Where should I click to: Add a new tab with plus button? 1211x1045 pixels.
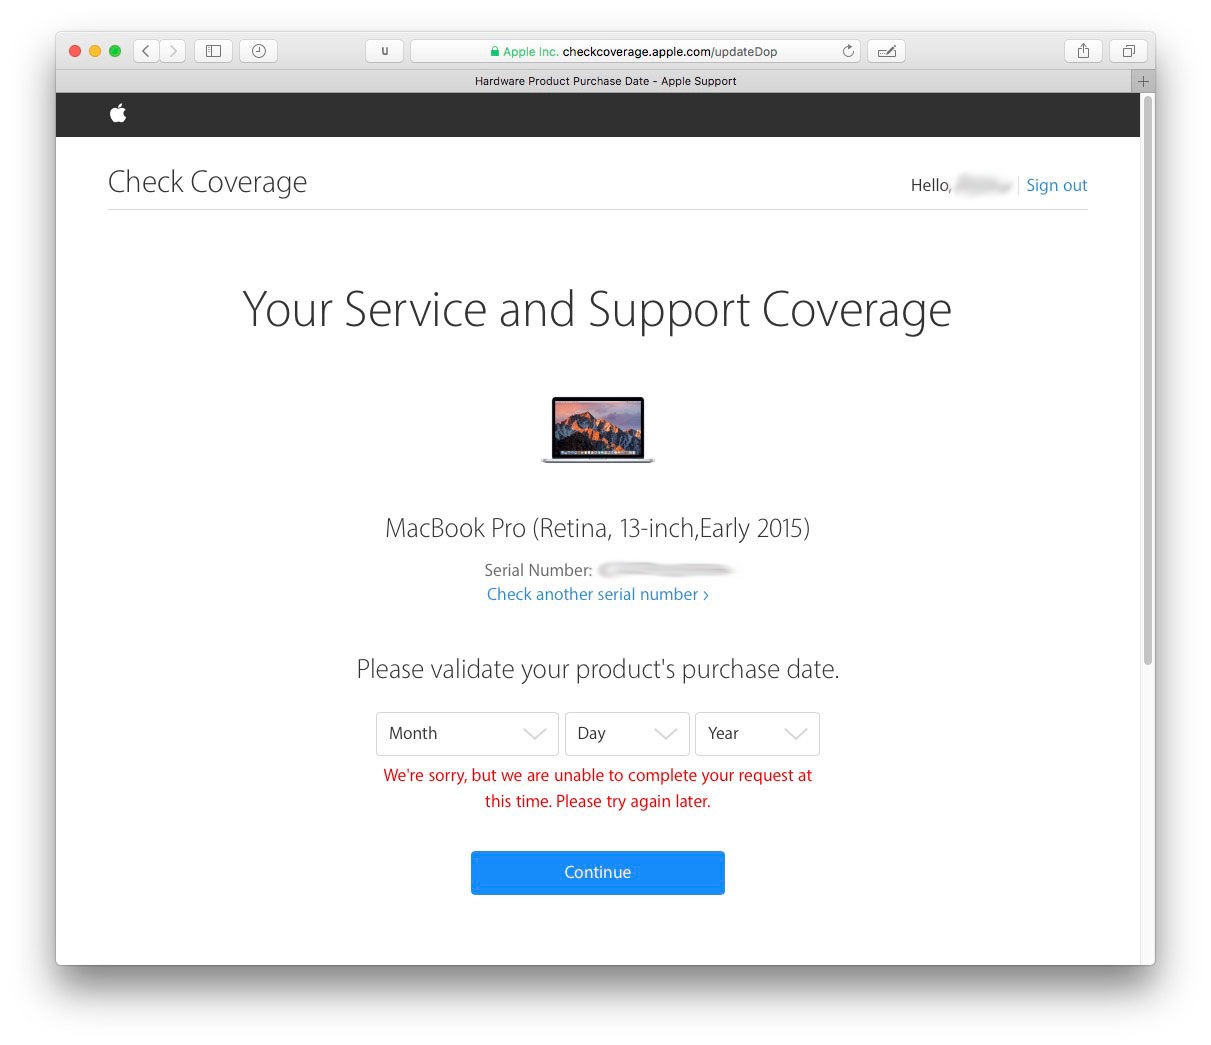pos(1143,81)
